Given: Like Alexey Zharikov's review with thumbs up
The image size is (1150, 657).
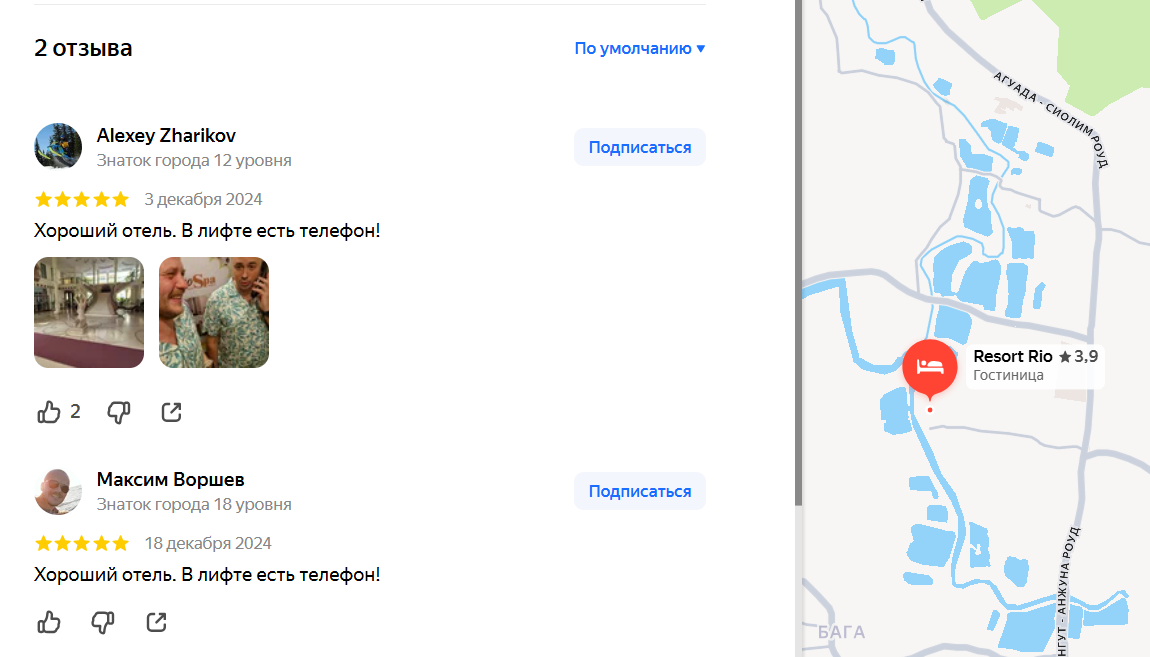Looking at the screenshot, I should [x=49, y=412].
